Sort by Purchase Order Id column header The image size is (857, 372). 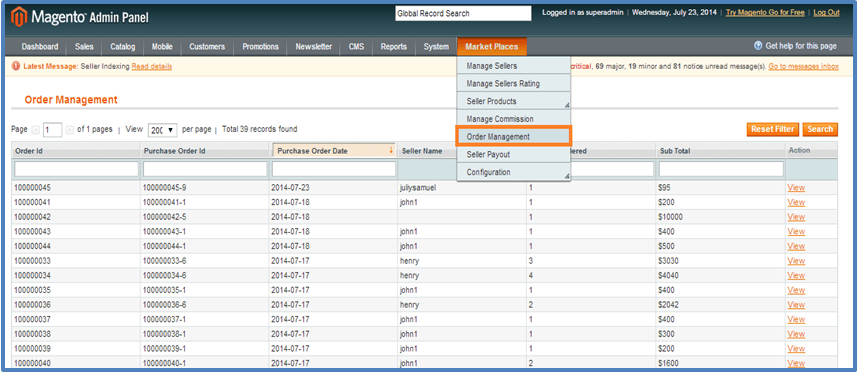coord(174,151)
